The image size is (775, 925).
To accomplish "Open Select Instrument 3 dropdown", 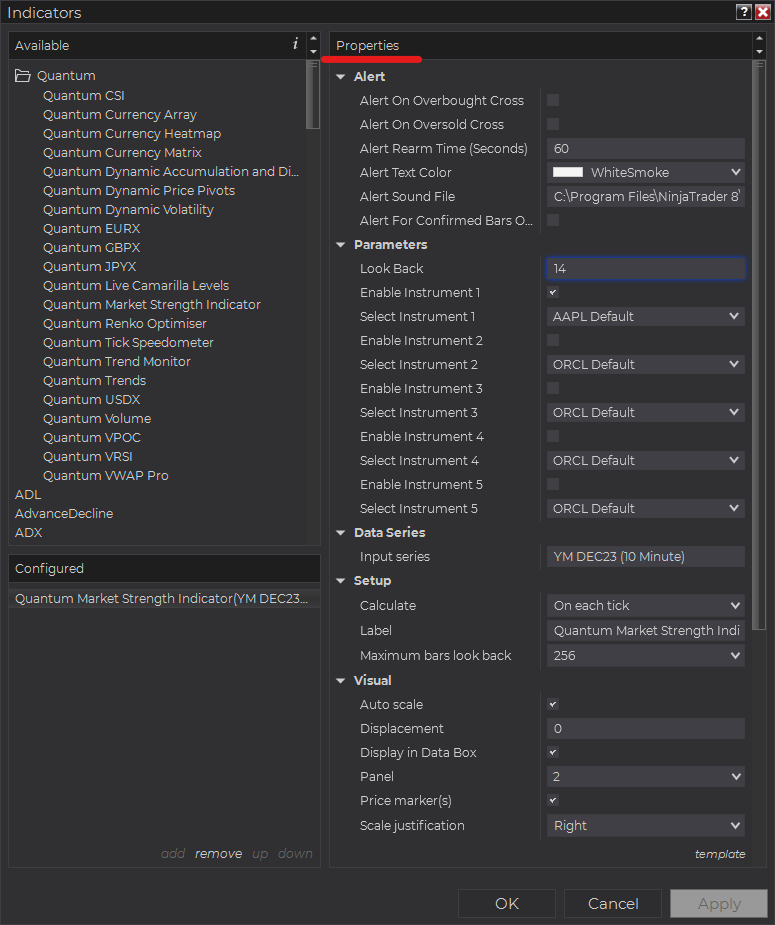I will point(646,412).
